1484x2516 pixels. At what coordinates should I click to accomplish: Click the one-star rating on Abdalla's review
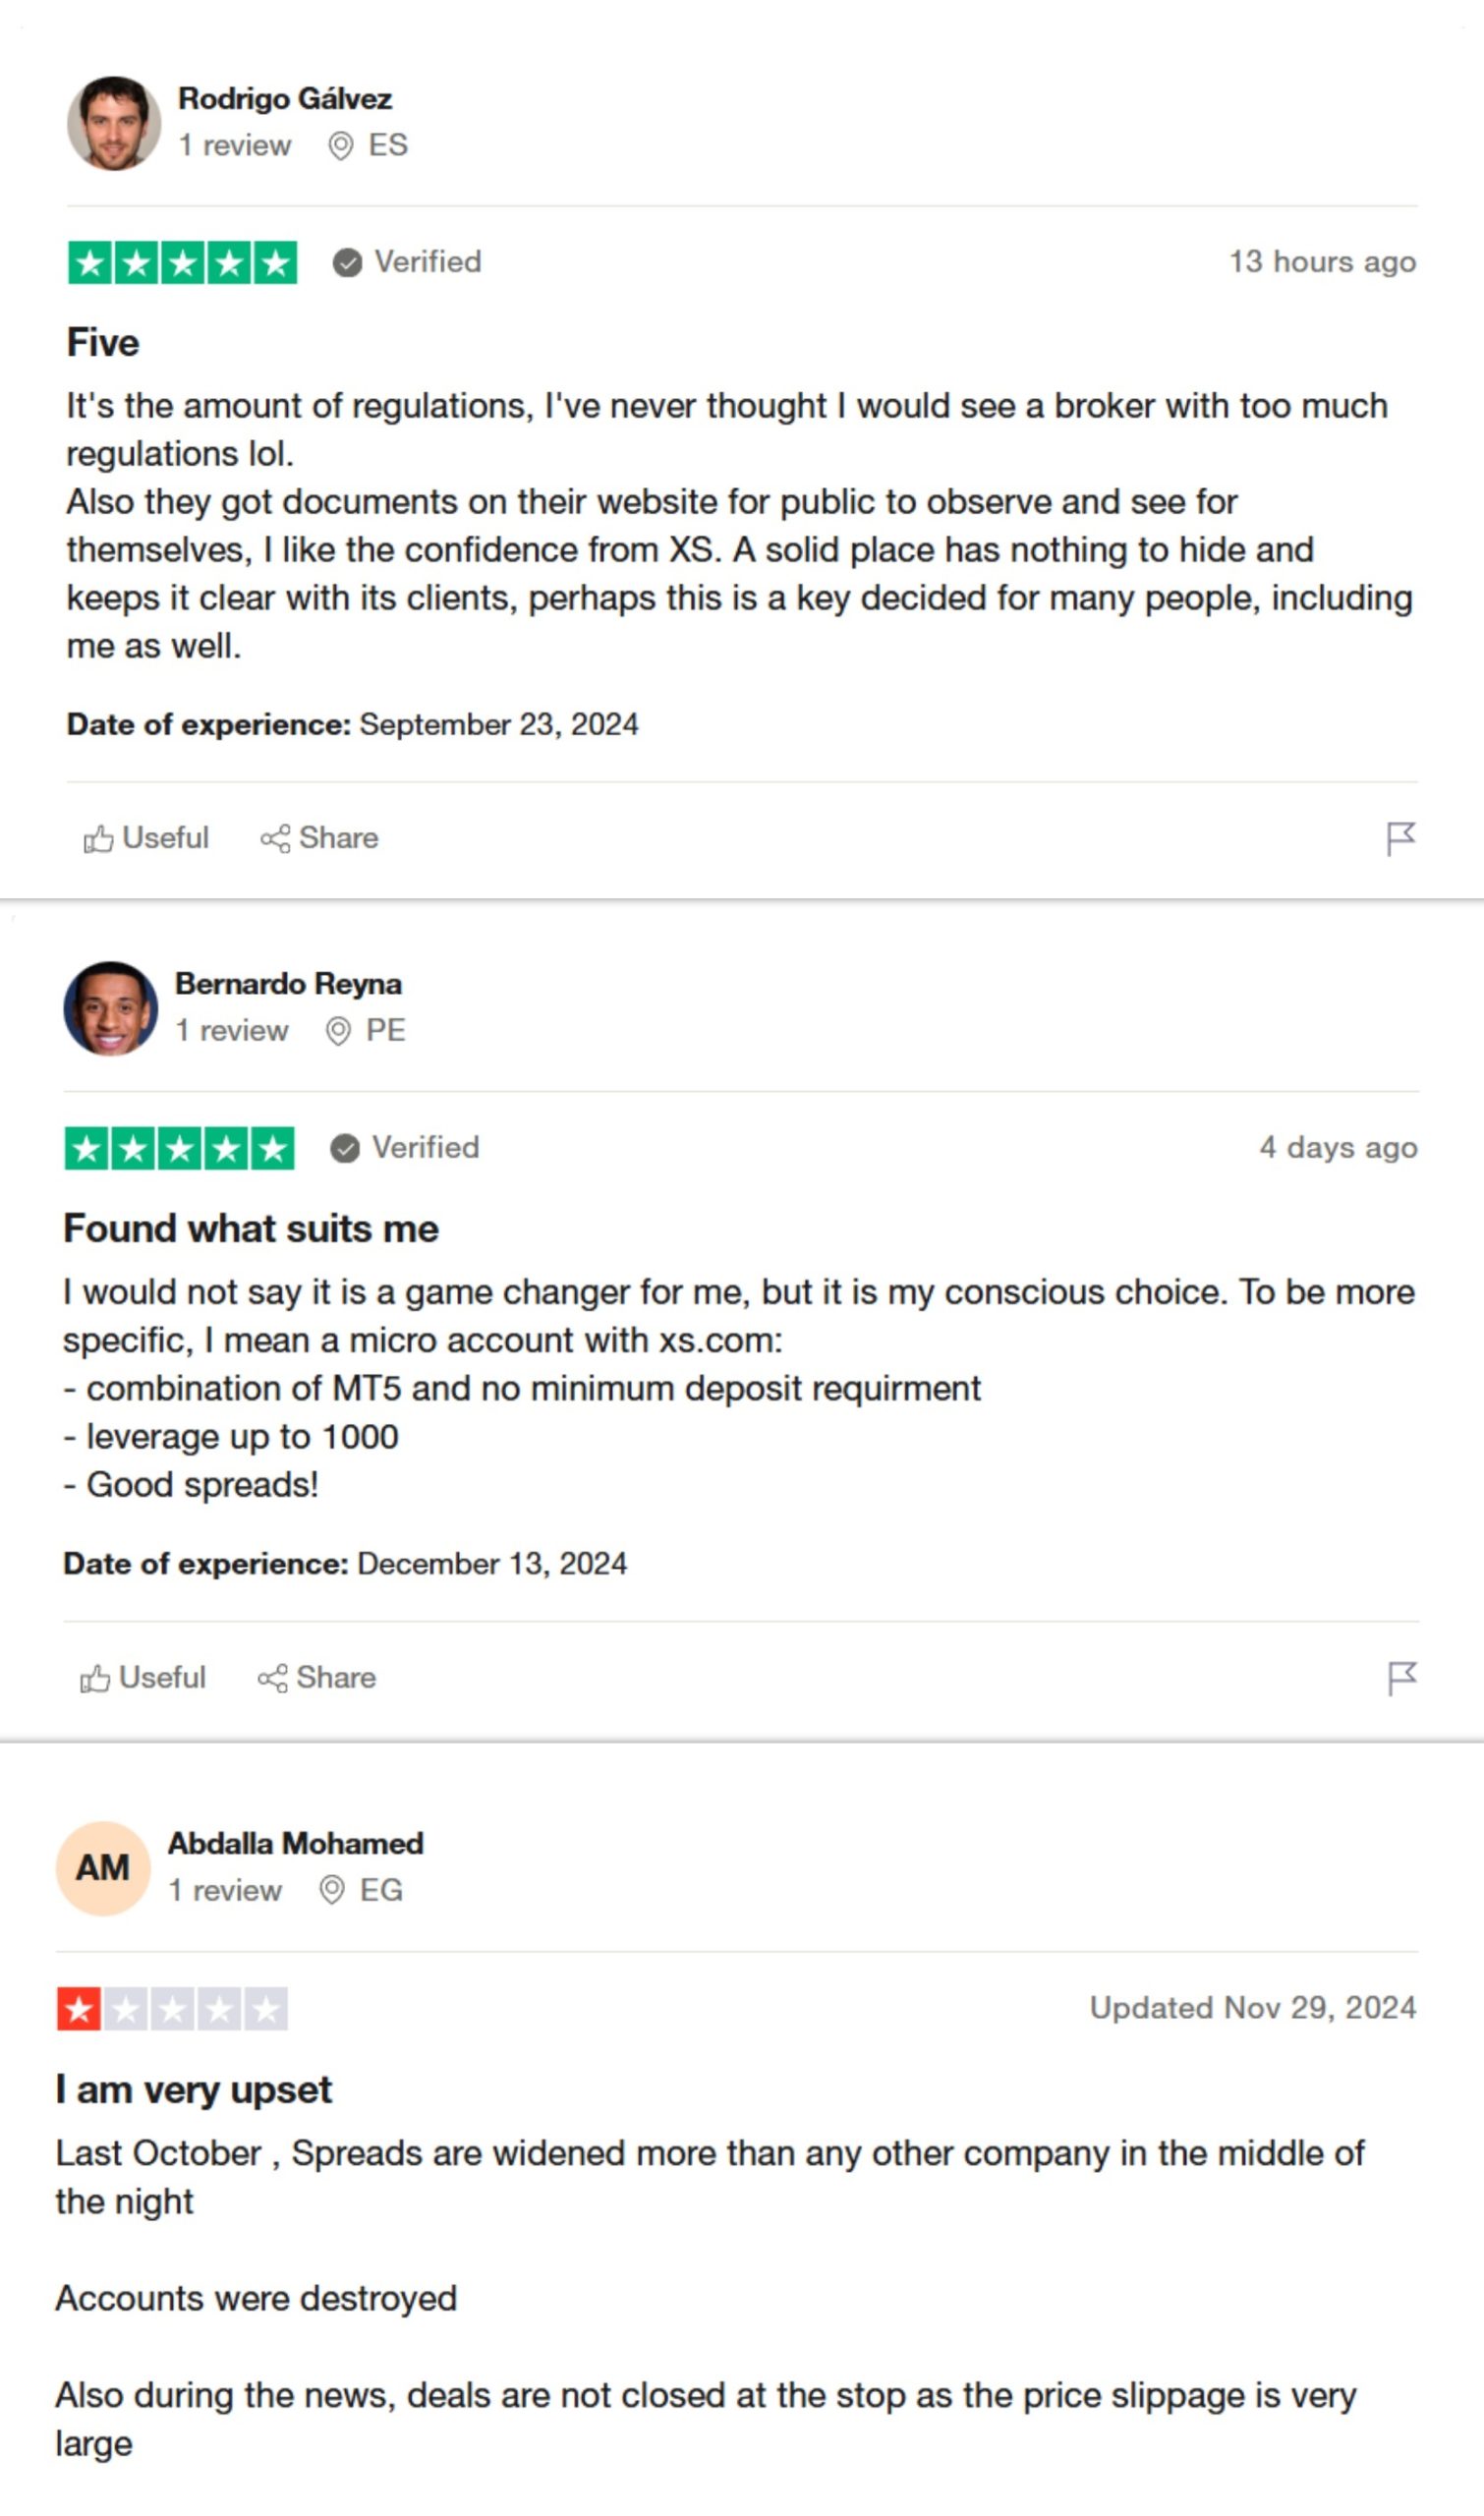pyautogui.click(x=172, y=2009)
